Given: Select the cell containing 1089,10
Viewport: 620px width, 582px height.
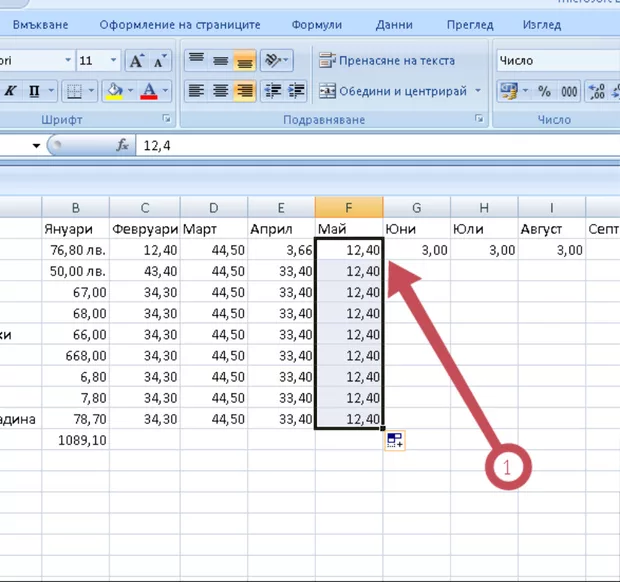Looking at the screenshot, I should (x=76, y=440).
